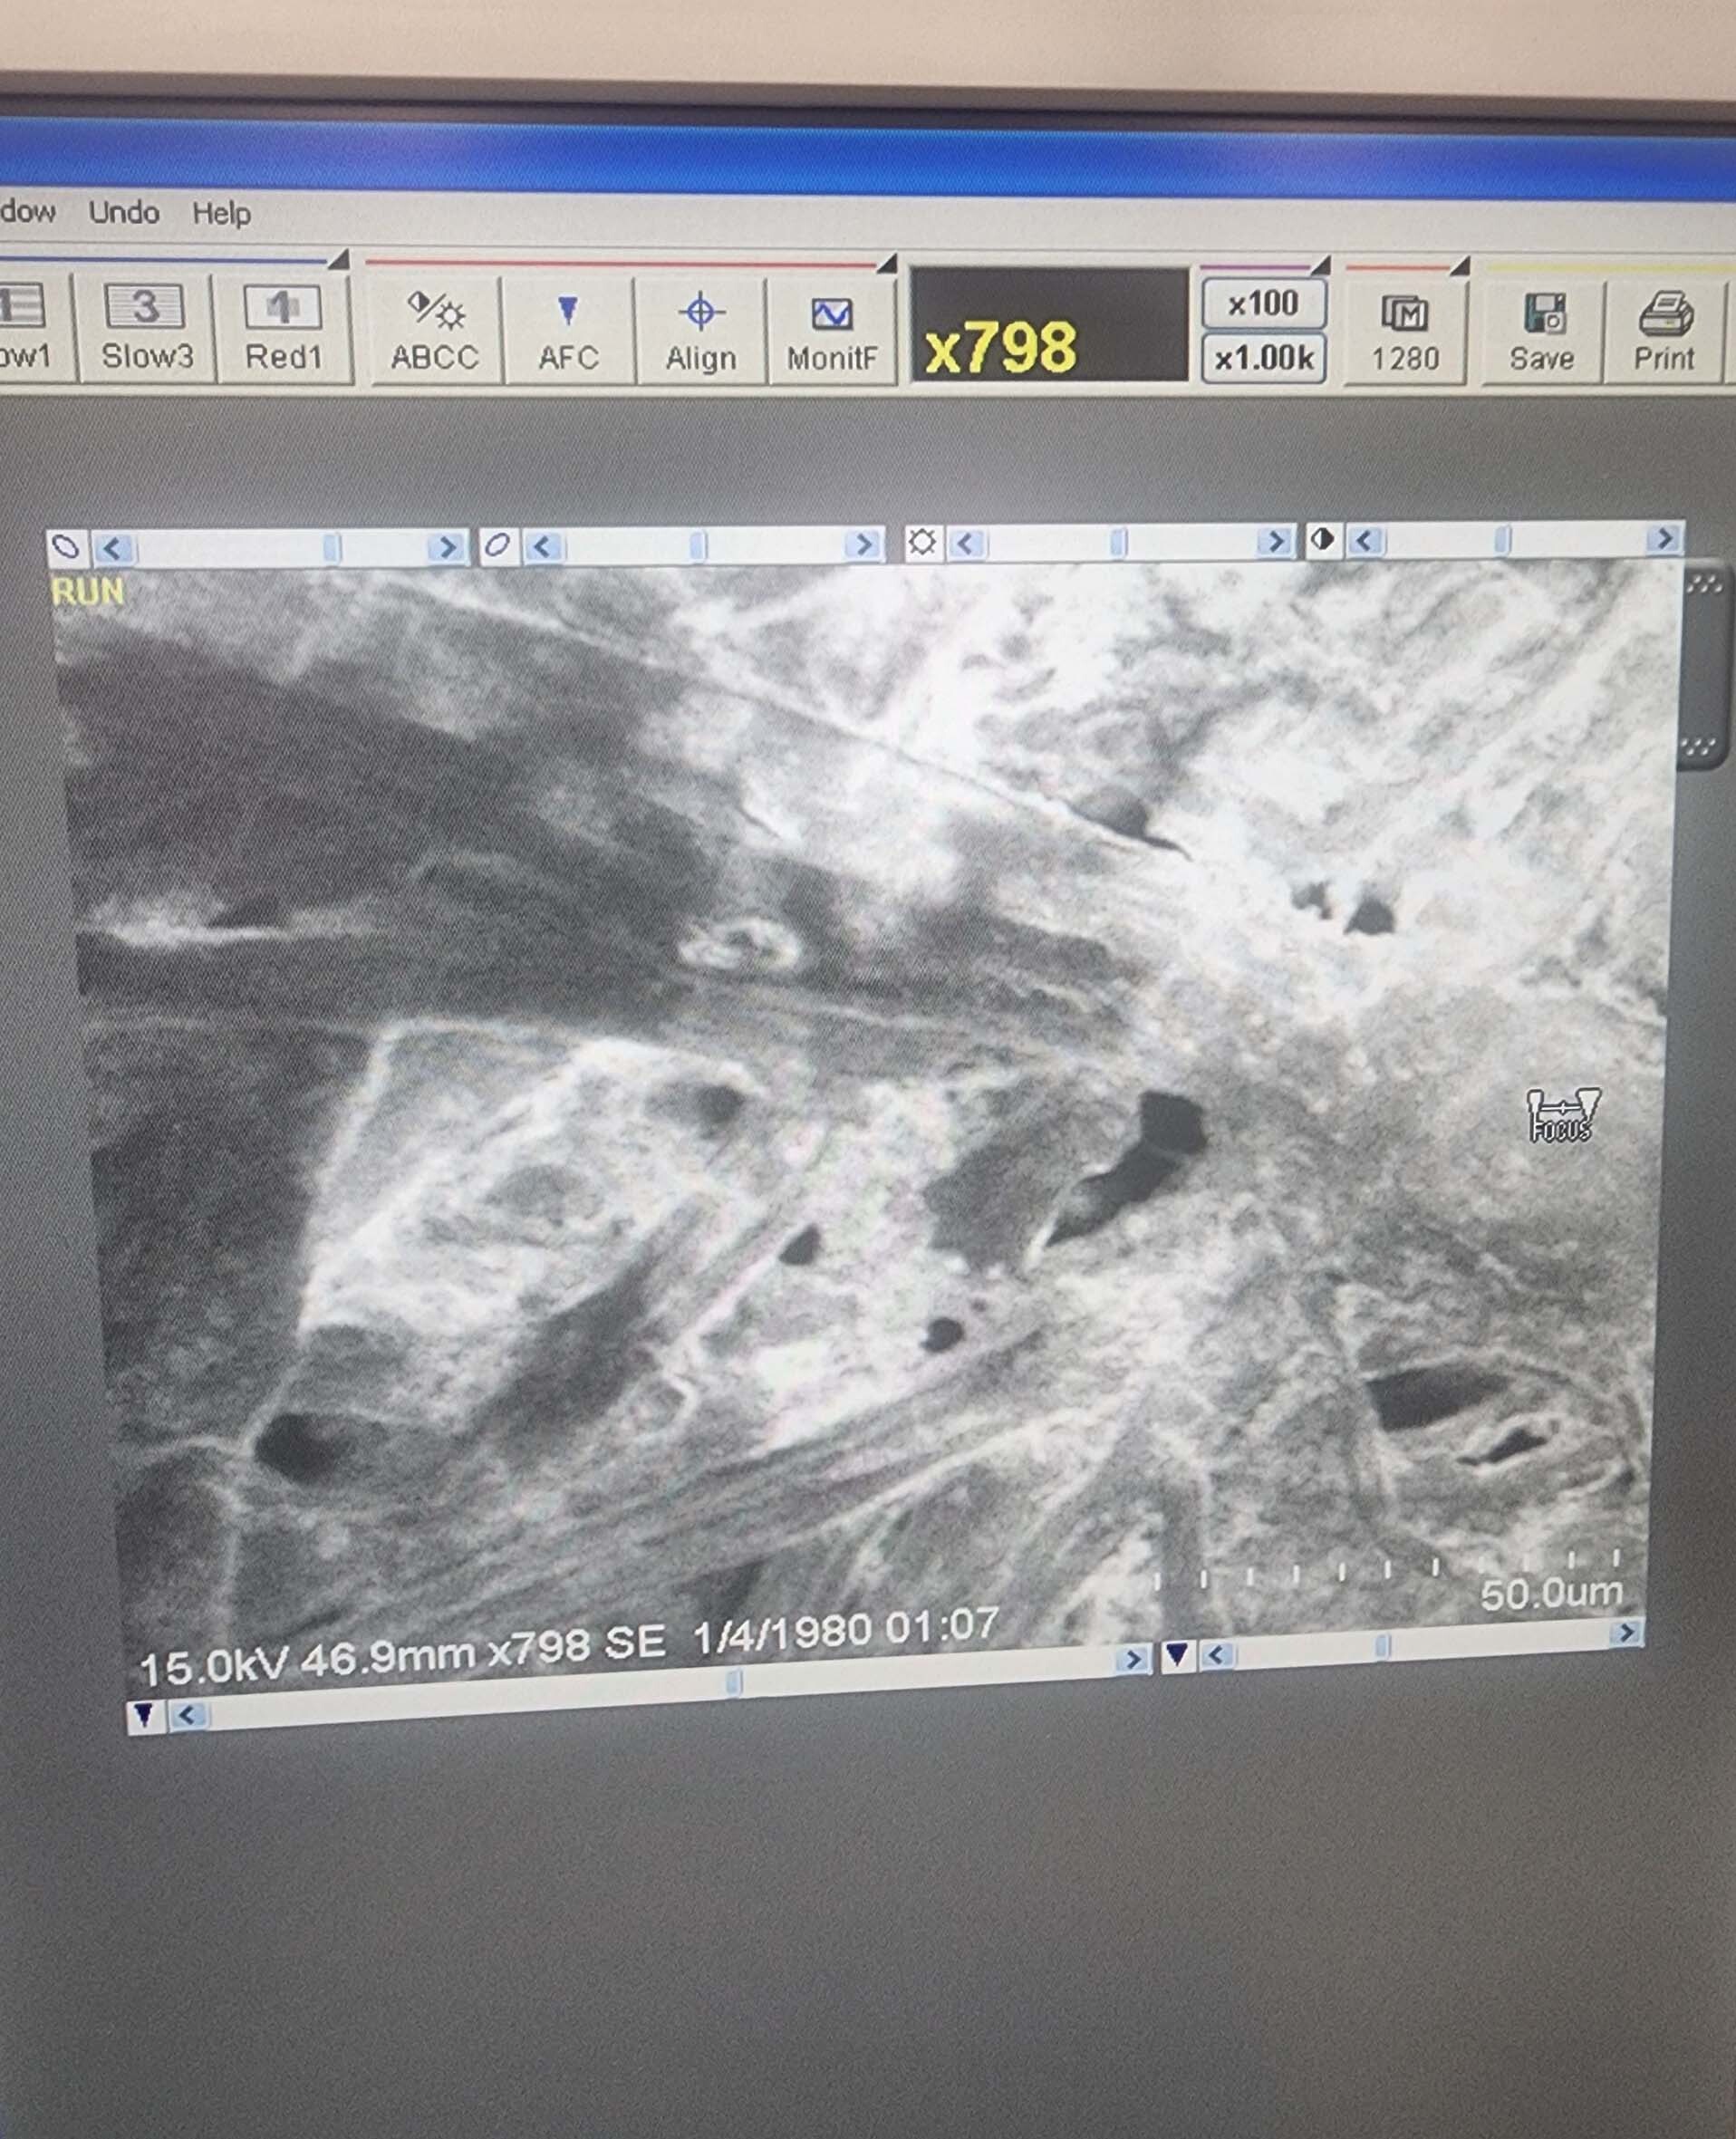Set magnification preset to x100
The height and width of the screenshot is (2139, 1736).
(1264, 303)
